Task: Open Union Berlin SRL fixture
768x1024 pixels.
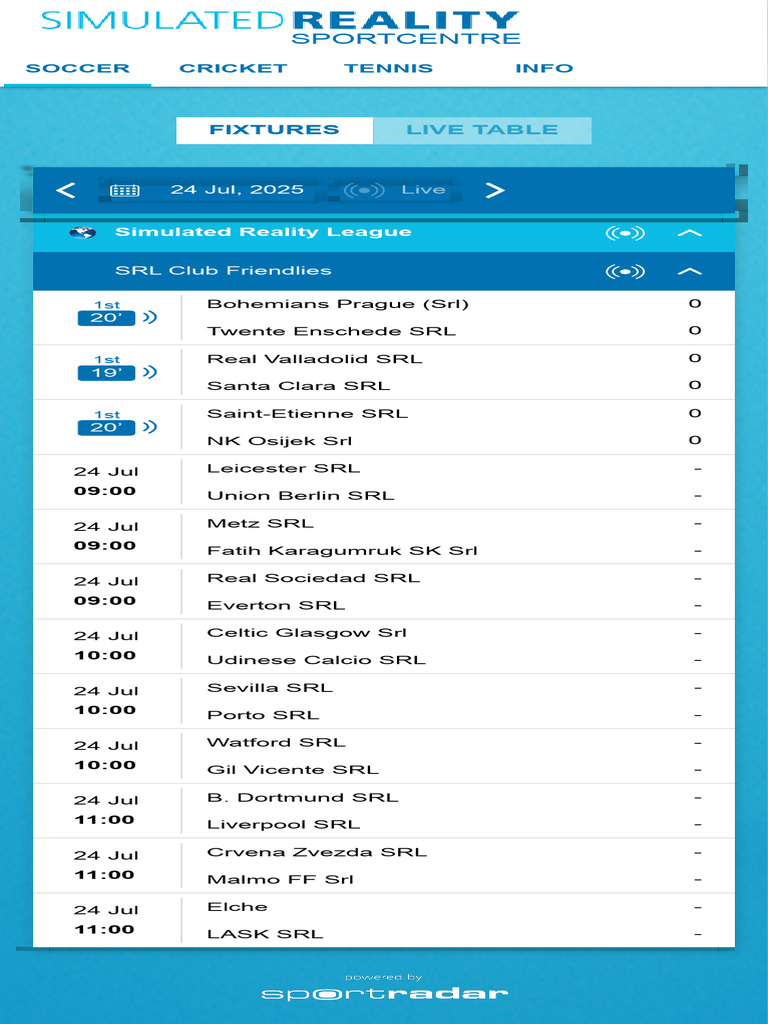Action: click(x=300, y=496)
